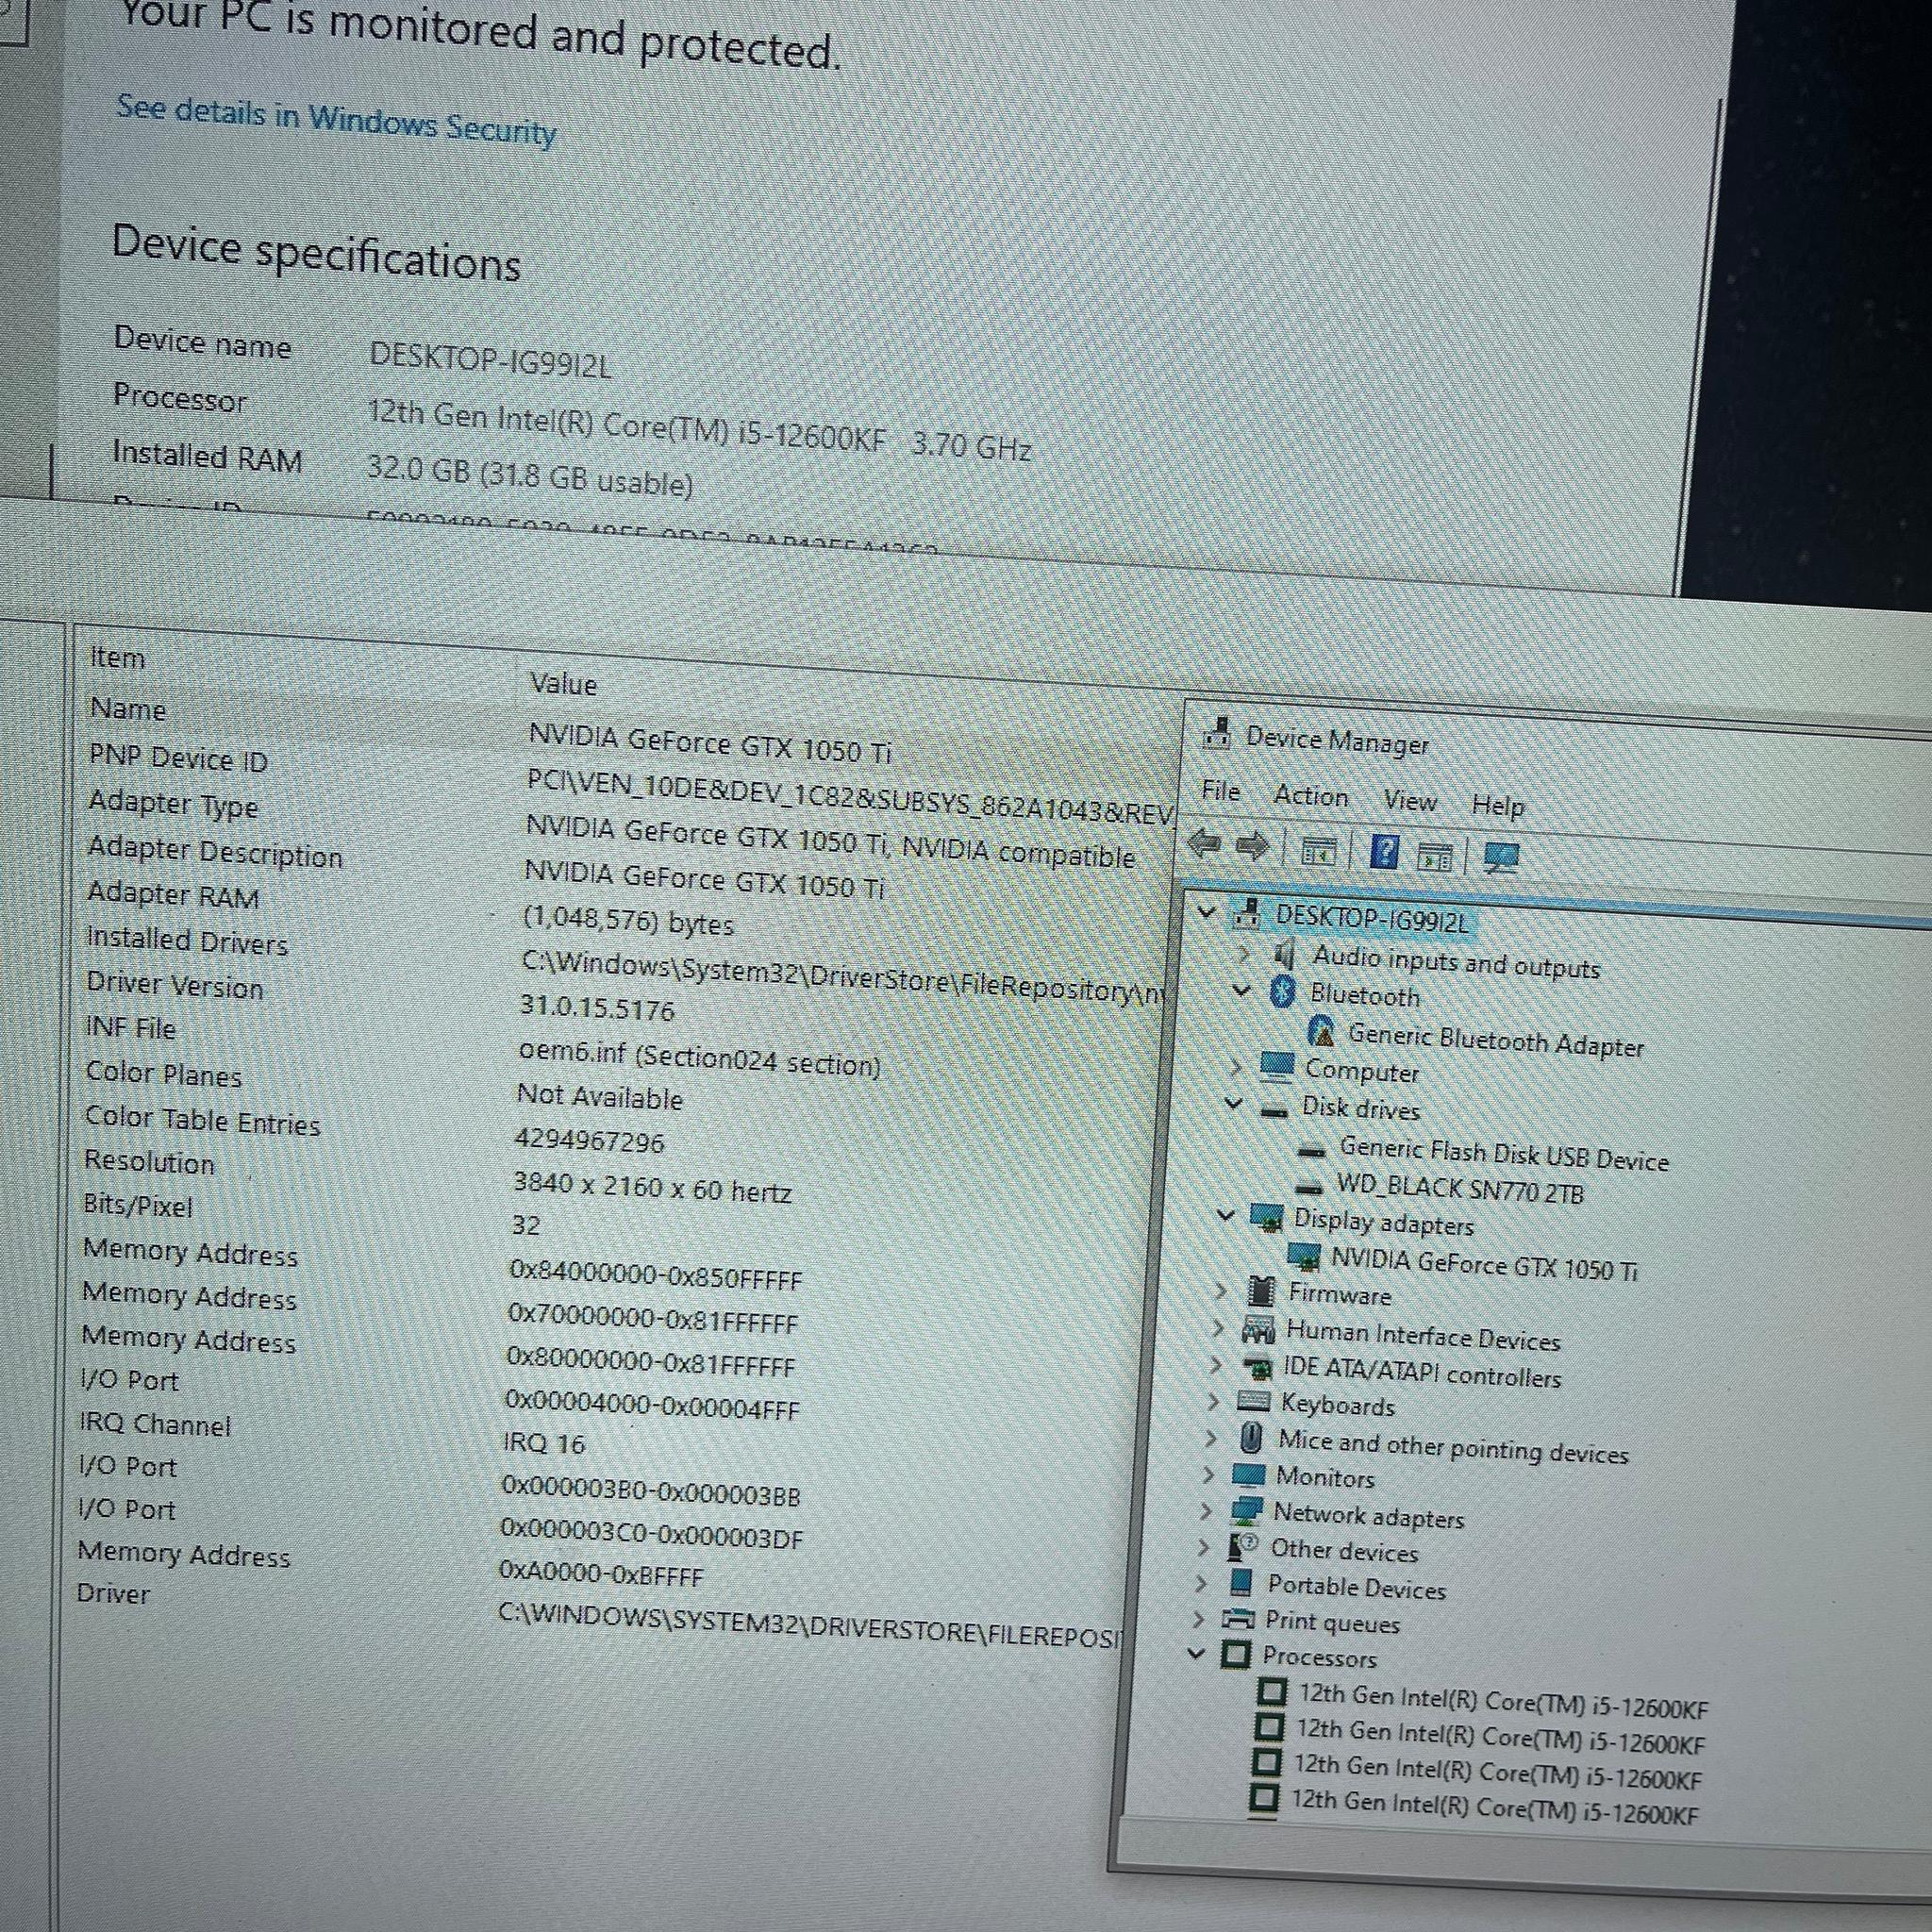Select NVIDIA GeForce GTX 1050 Ti in Device Manager tree

click(x=1483, y=1264)
